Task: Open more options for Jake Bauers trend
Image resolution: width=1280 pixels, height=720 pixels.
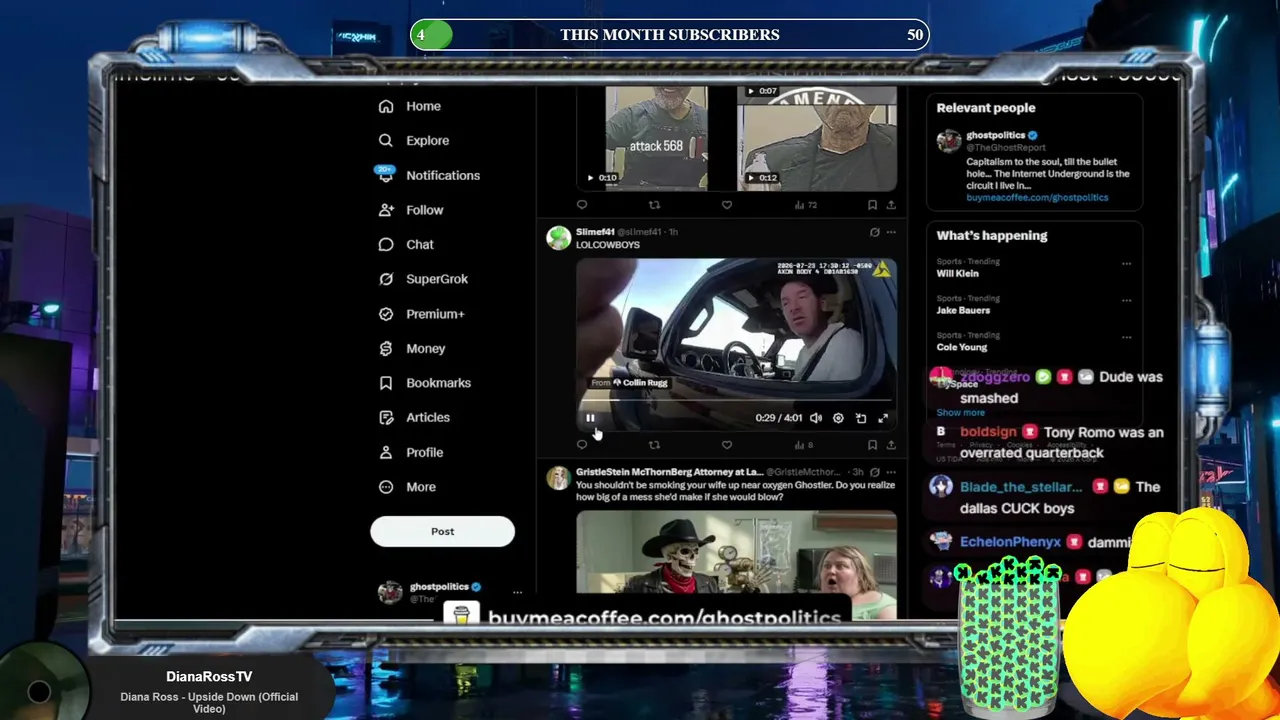Action: pyautogui.click(x=1127, y=300)
